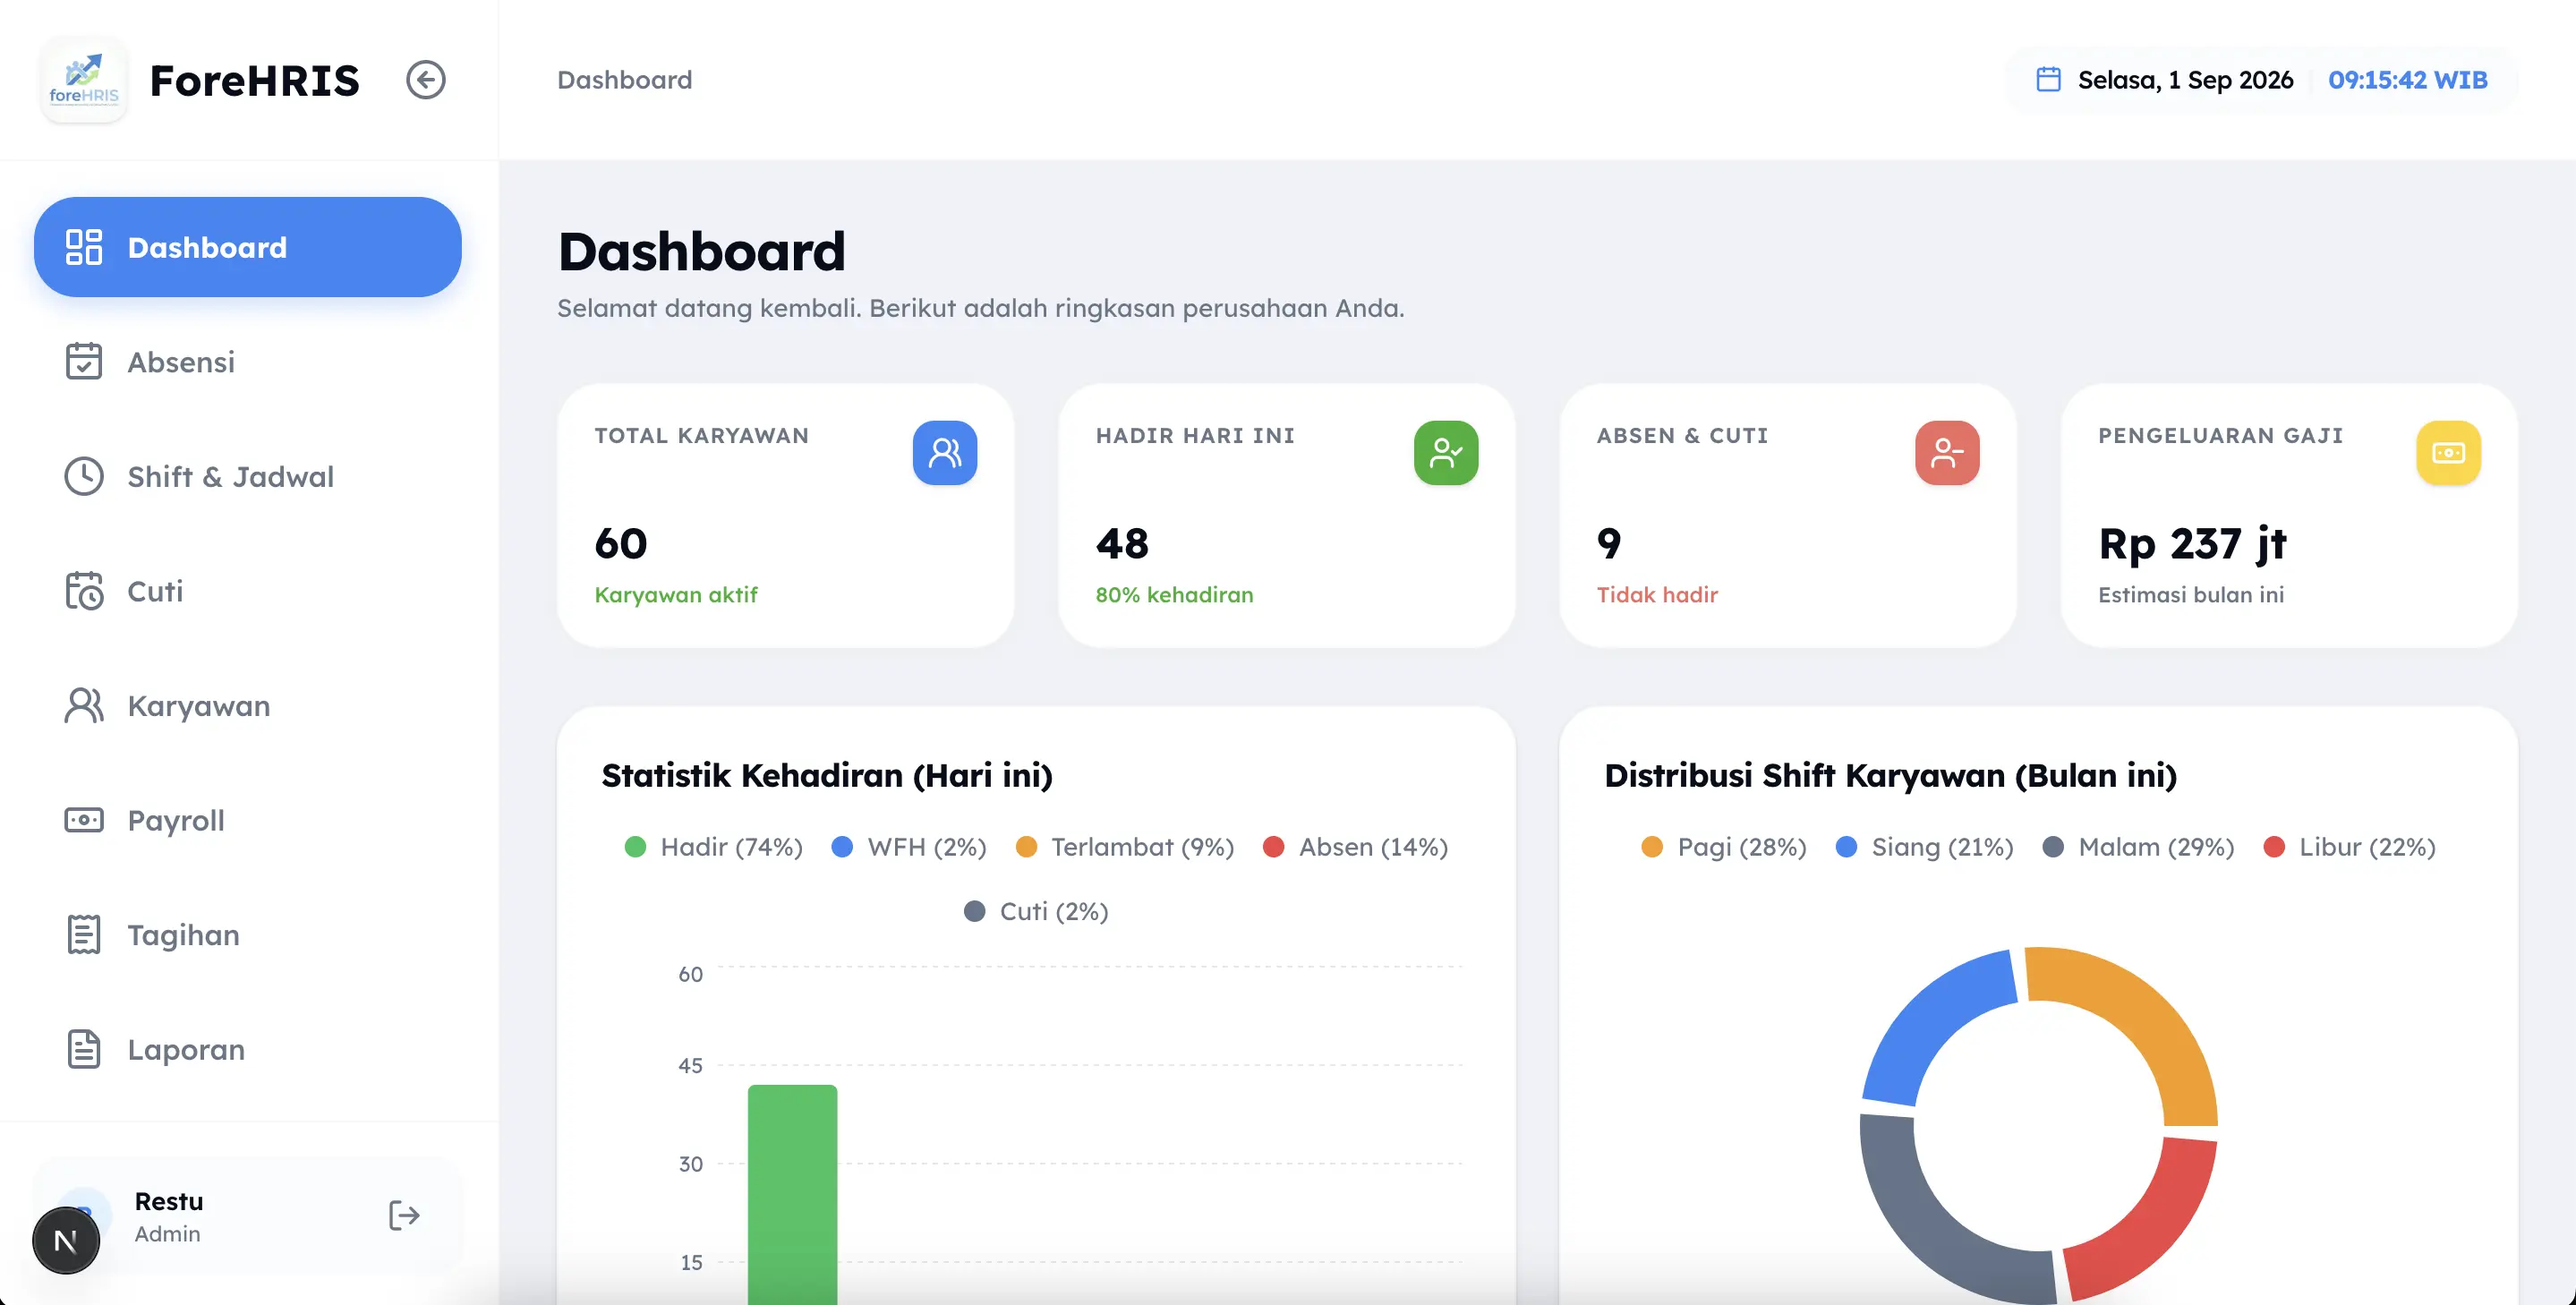Toggle the Siang (21%) legend item
The height and width of the screenshot is (1305, 2576).
click(x=1925, y=847)
